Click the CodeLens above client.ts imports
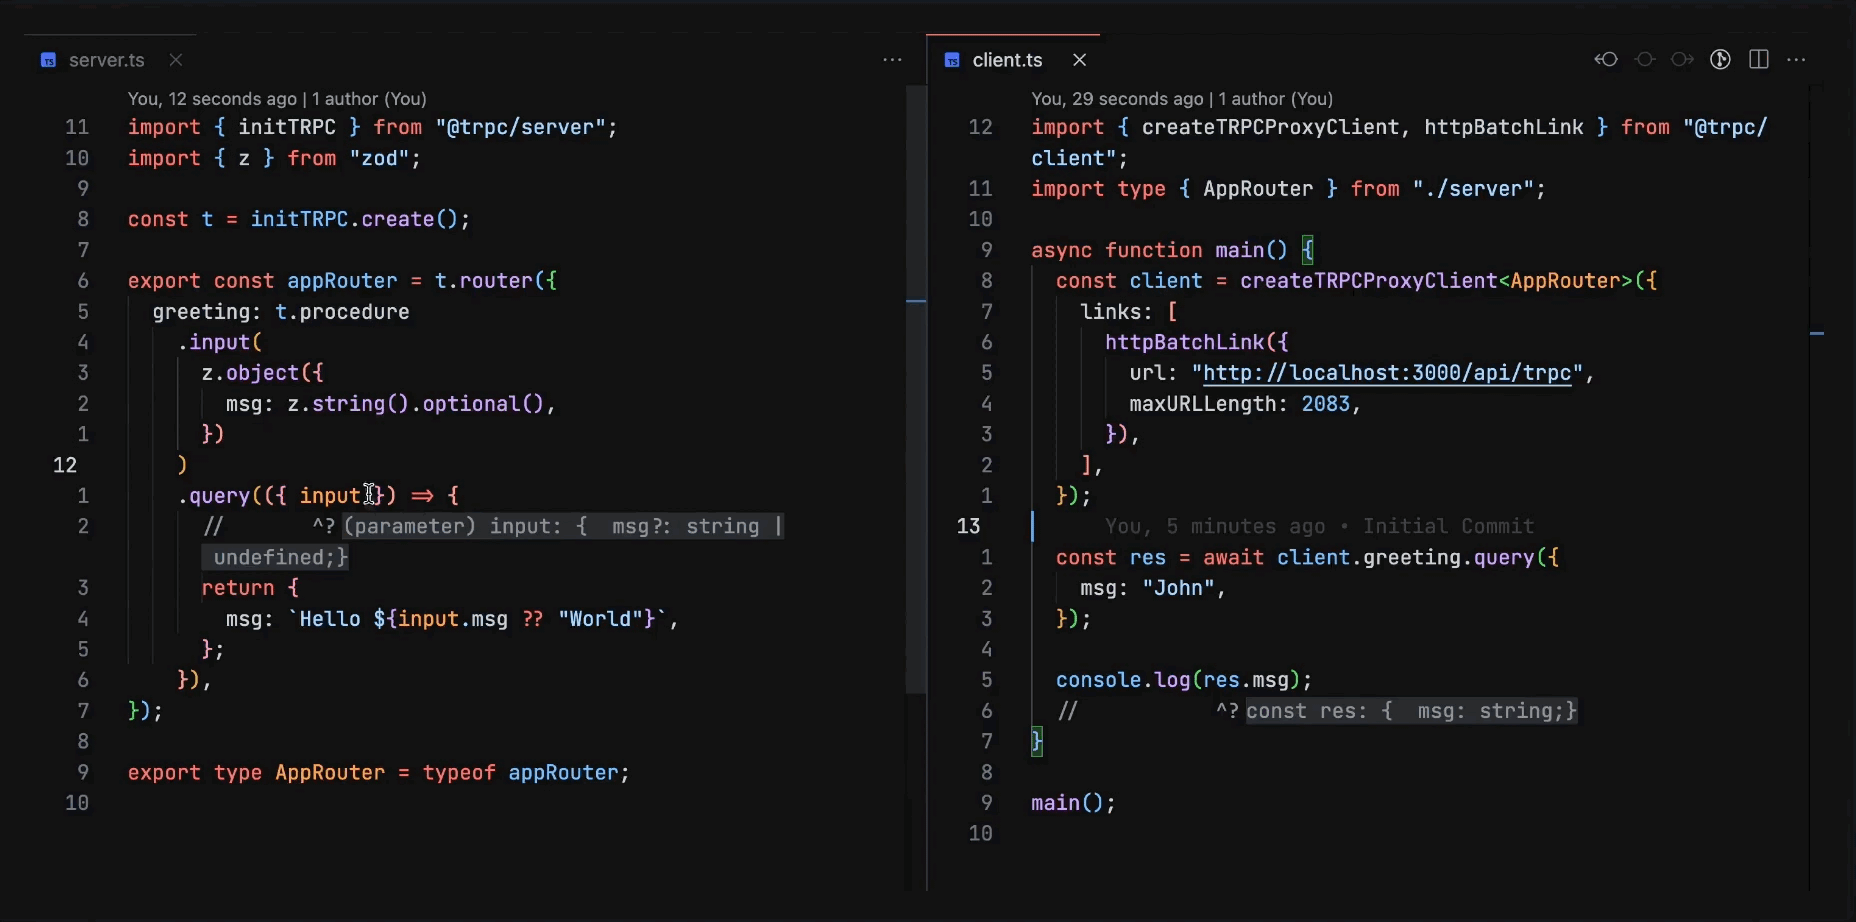Image resolution: width=1856 pixels, height=922 pixels. pos(1181,98)
